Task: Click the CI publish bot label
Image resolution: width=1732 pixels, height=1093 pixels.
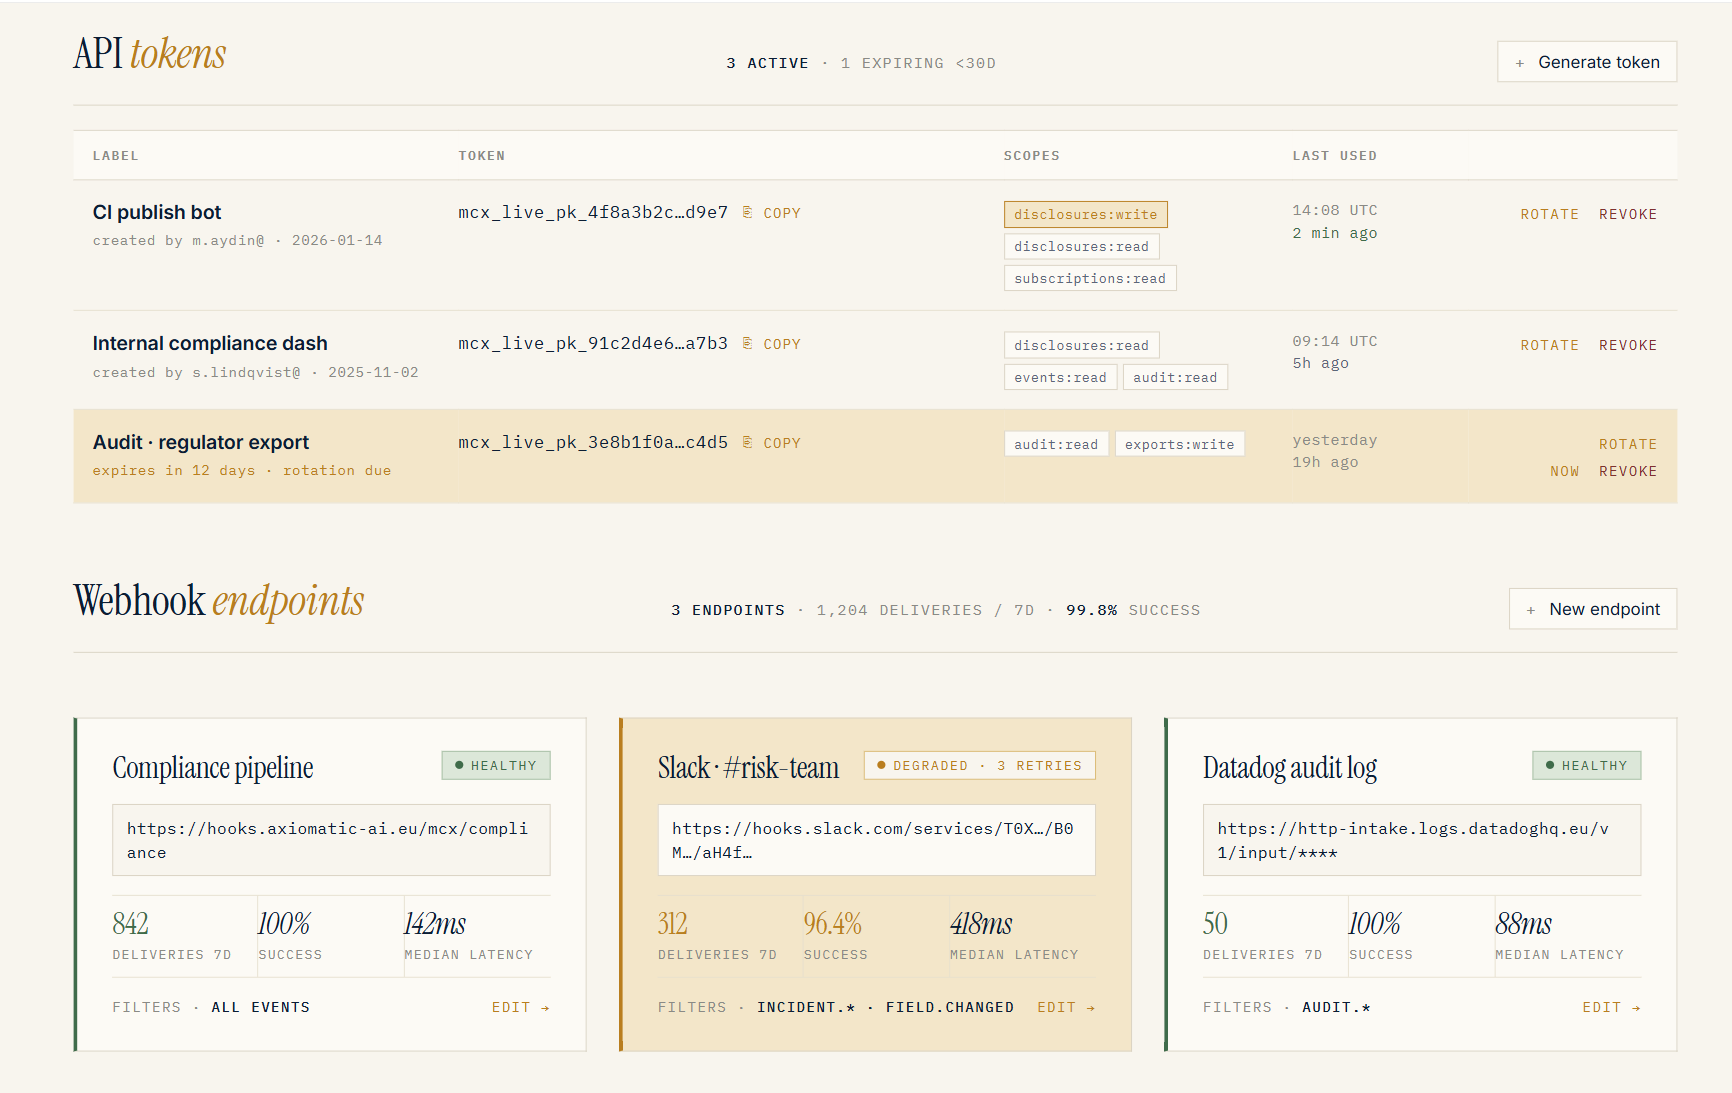Action: [157, 212]
